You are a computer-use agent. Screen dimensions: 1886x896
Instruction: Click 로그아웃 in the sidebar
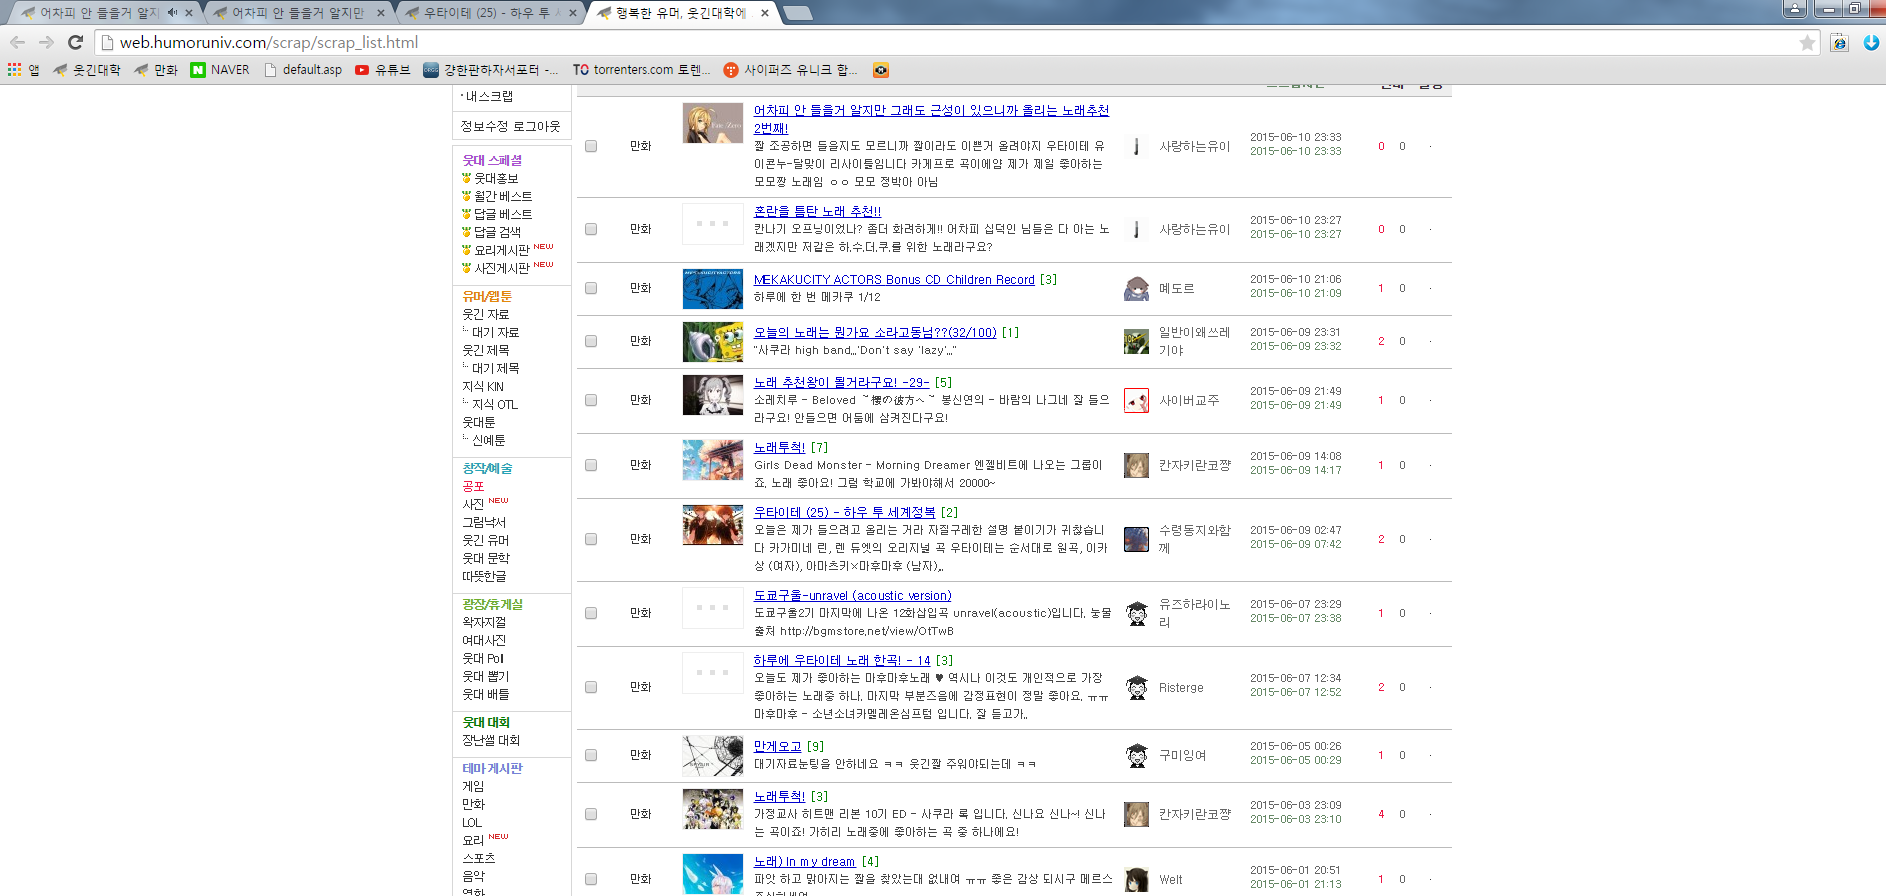coord(538,126)
